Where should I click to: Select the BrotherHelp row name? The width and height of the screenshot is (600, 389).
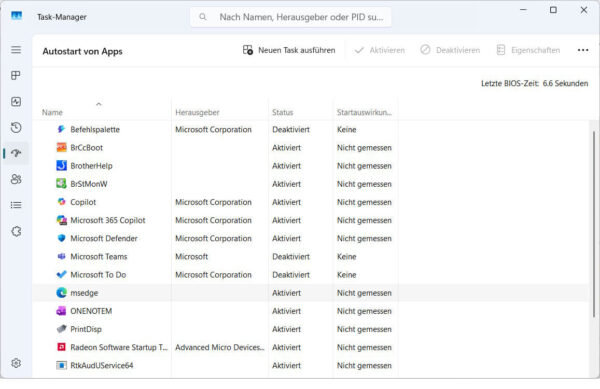point(91,166)
